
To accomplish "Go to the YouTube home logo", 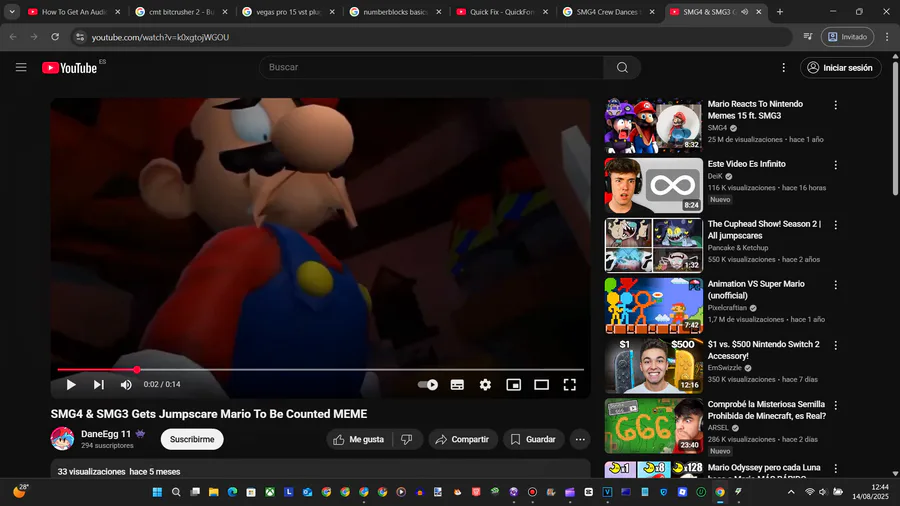I will click(69, 68).
